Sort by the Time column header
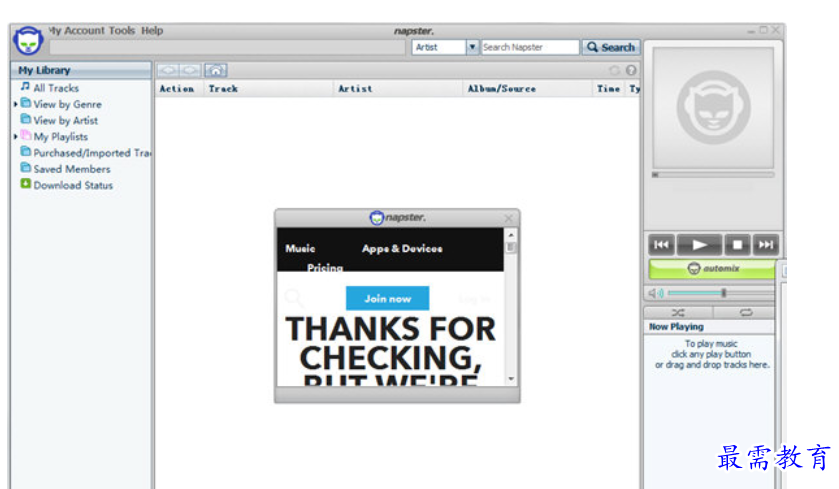This screenshot has height=489, width=839. click(608, 89)
